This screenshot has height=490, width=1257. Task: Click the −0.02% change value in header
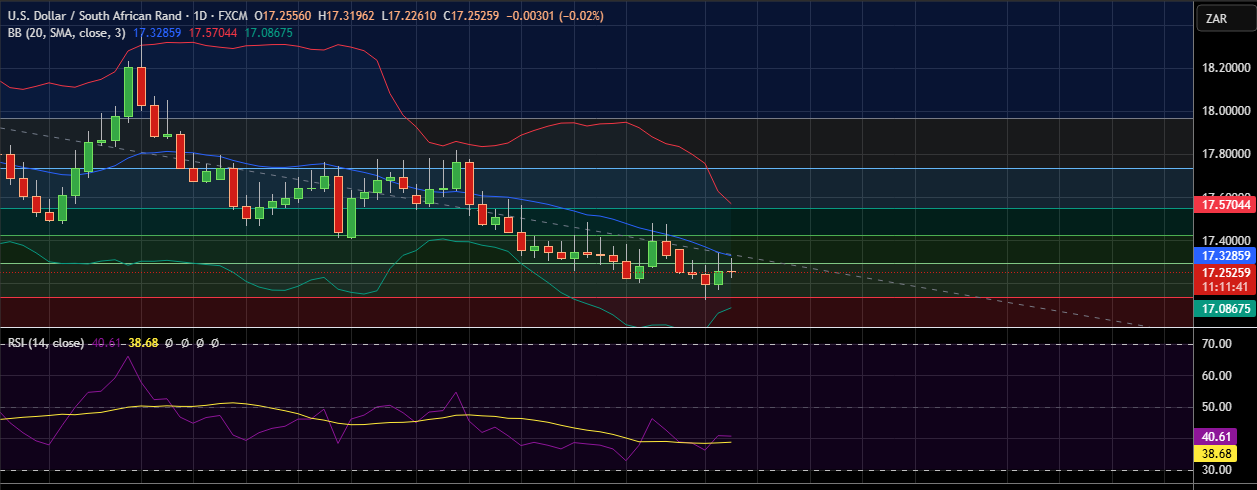pyautogui.click(x=583, y=17)
